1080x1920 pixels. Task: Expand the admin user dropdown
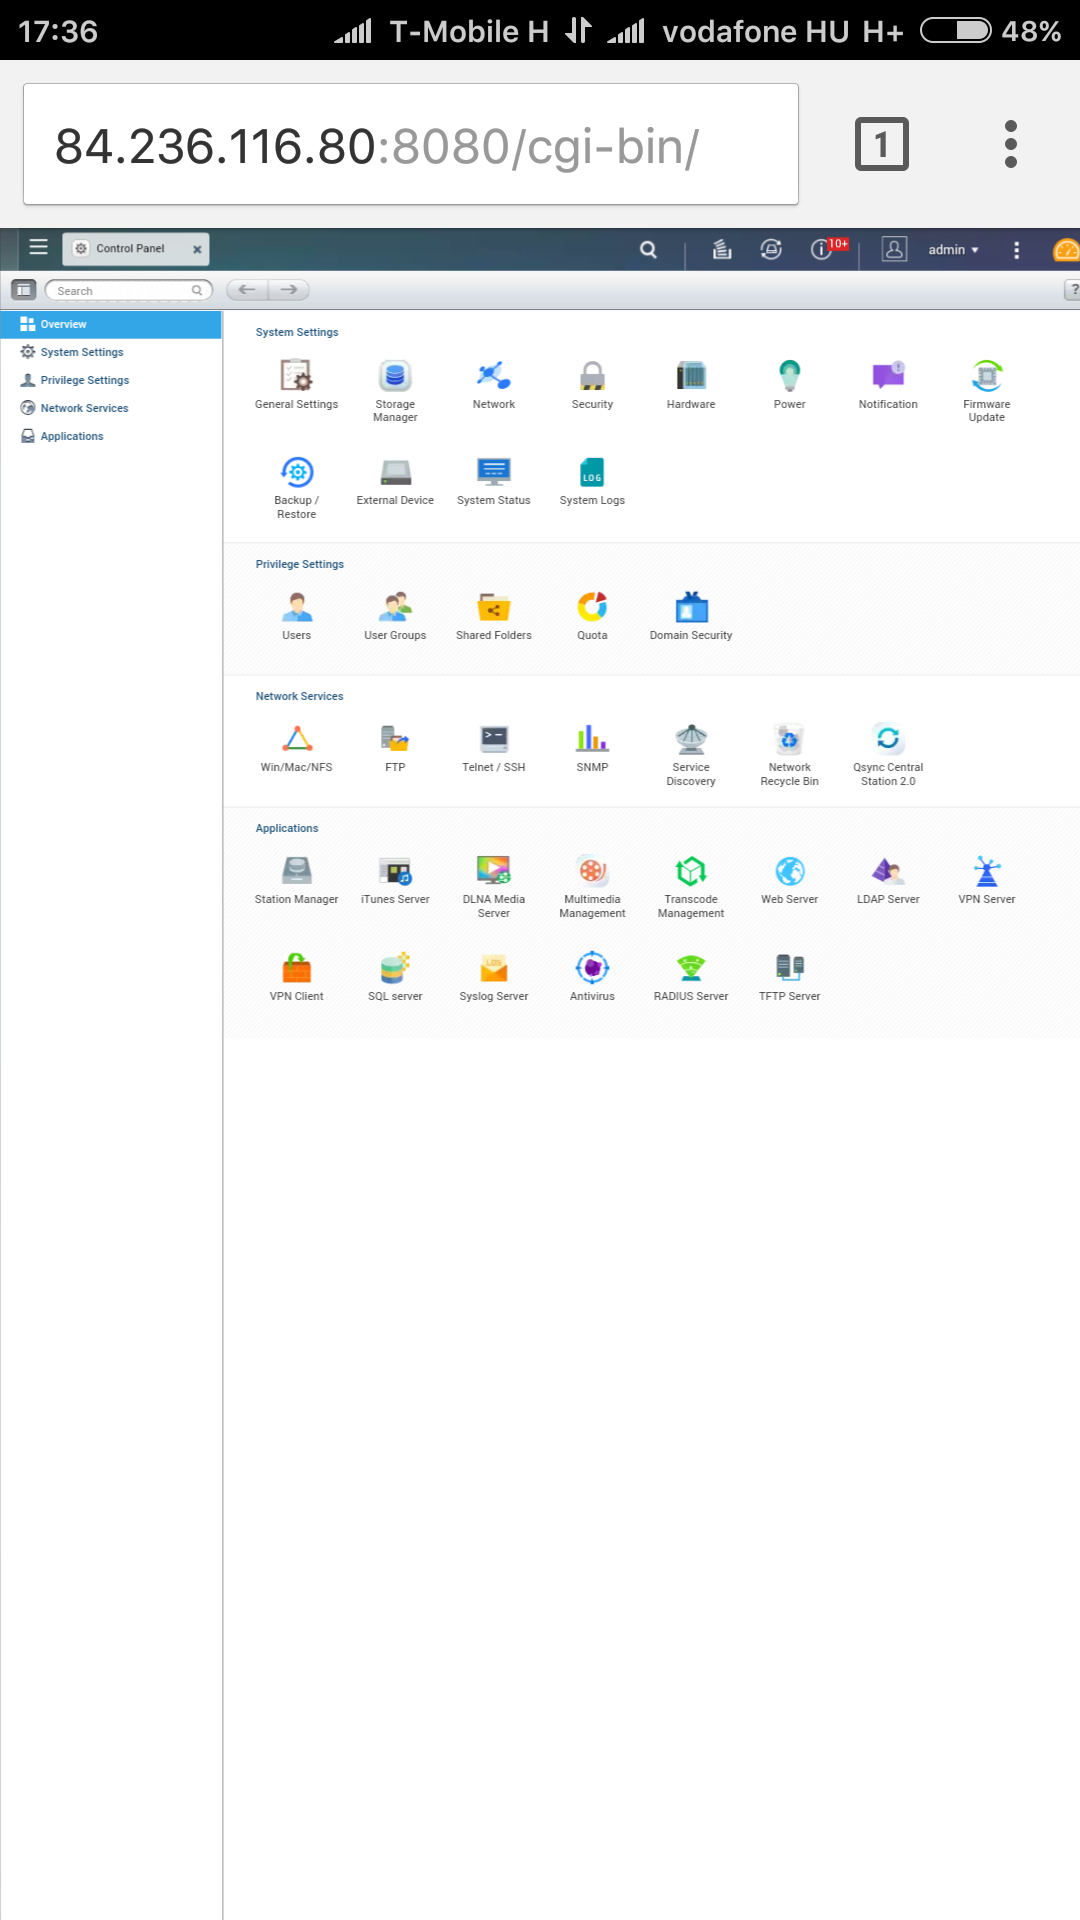click(x=952, y=250)
